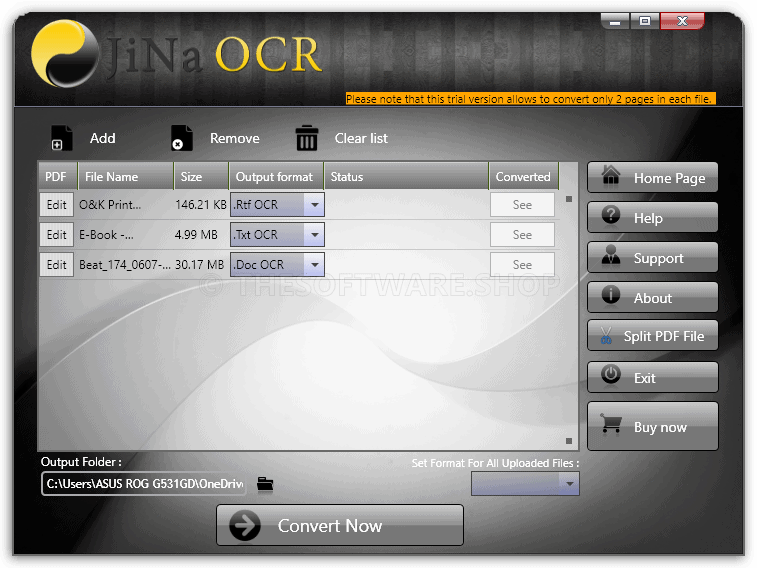Open Support button label
Viewport: 757px width, 568px height.
point(659,259)
